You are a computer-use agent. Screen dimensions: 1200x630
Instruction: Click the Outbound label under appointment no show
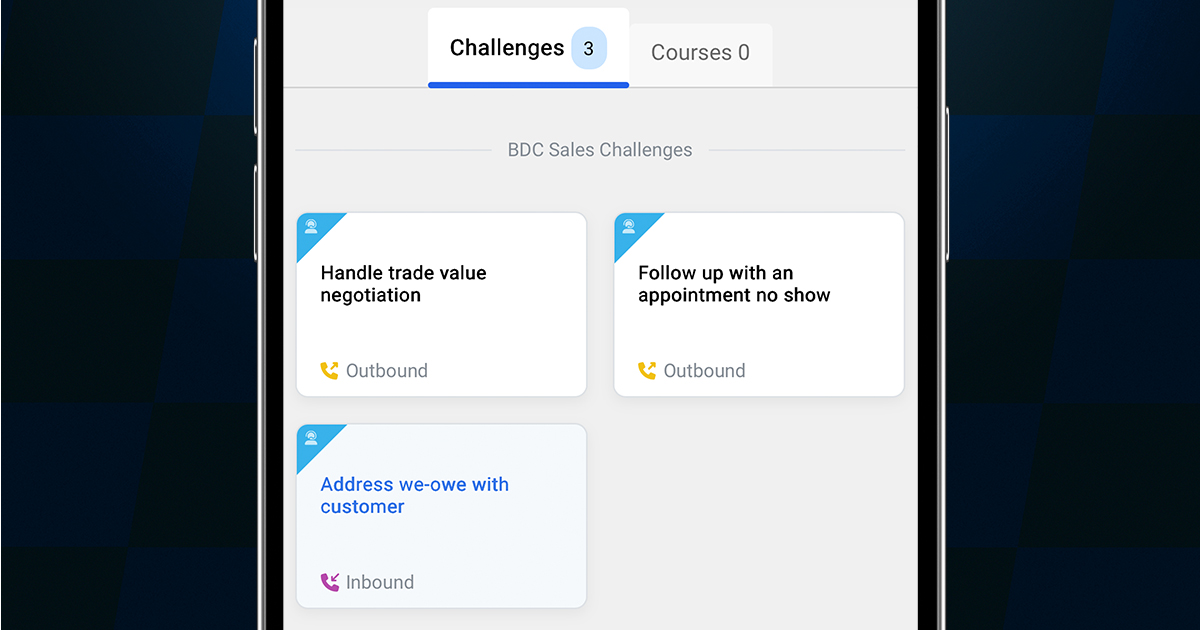coord(705,371)
